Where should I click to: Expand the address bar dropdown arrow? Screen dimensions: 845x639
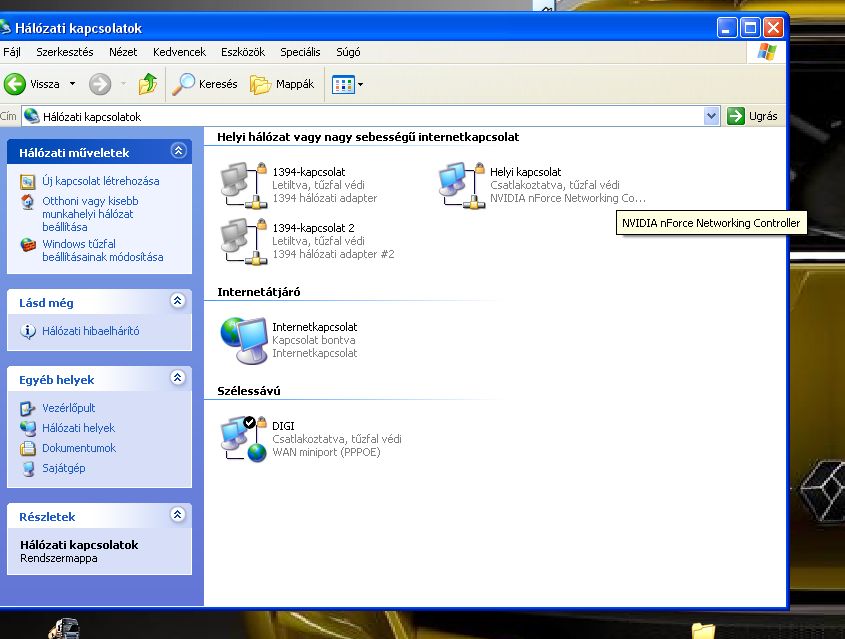tap(711, 116)
